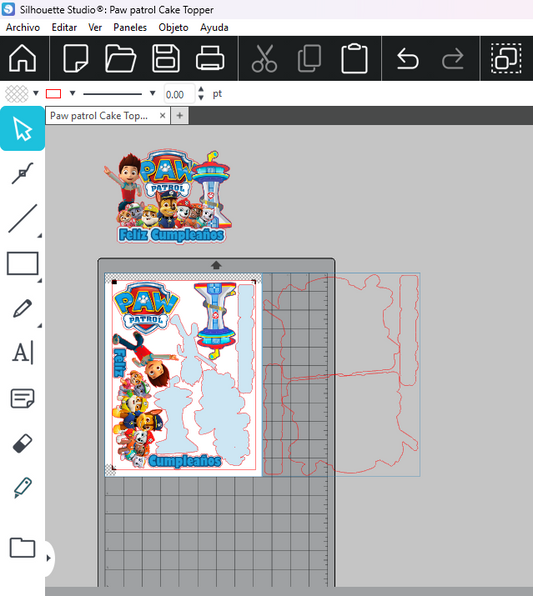Viewport: 533px width, 596px height.
Task: Open the line color dropdown arrow
Action: point(72,93)
